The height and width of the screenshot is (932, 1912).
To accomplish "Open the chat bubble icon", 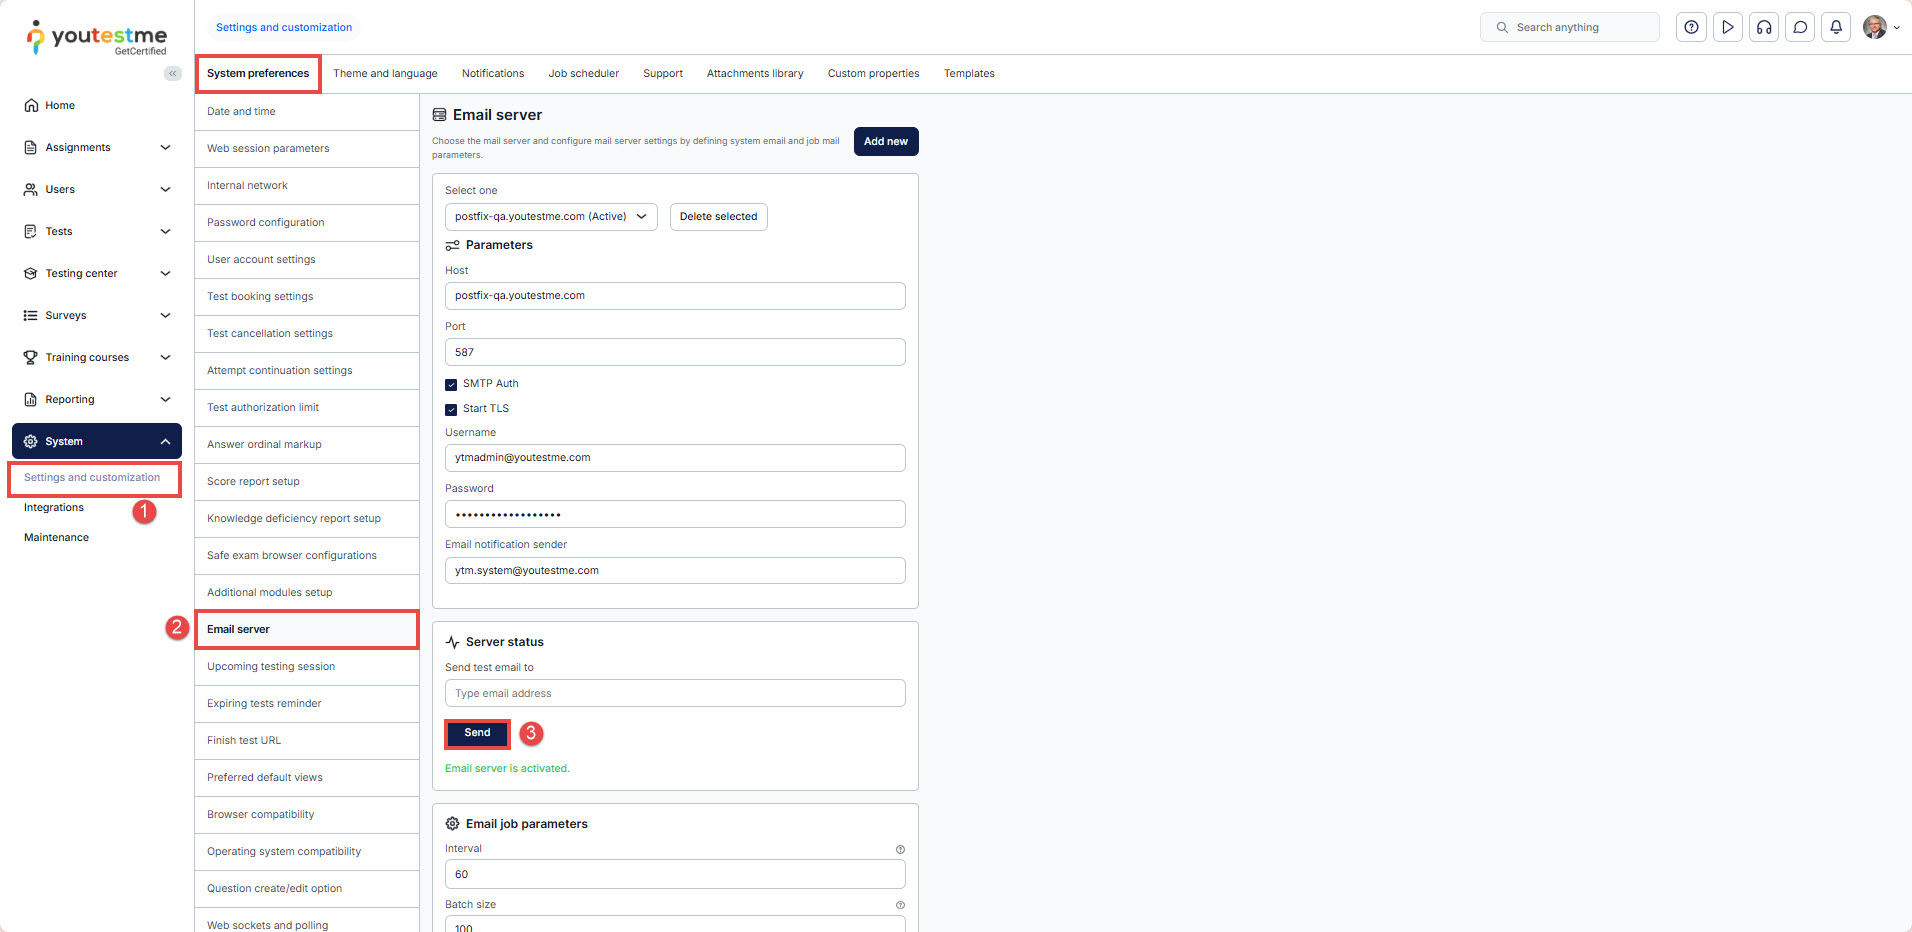I will click(1800, 28).
